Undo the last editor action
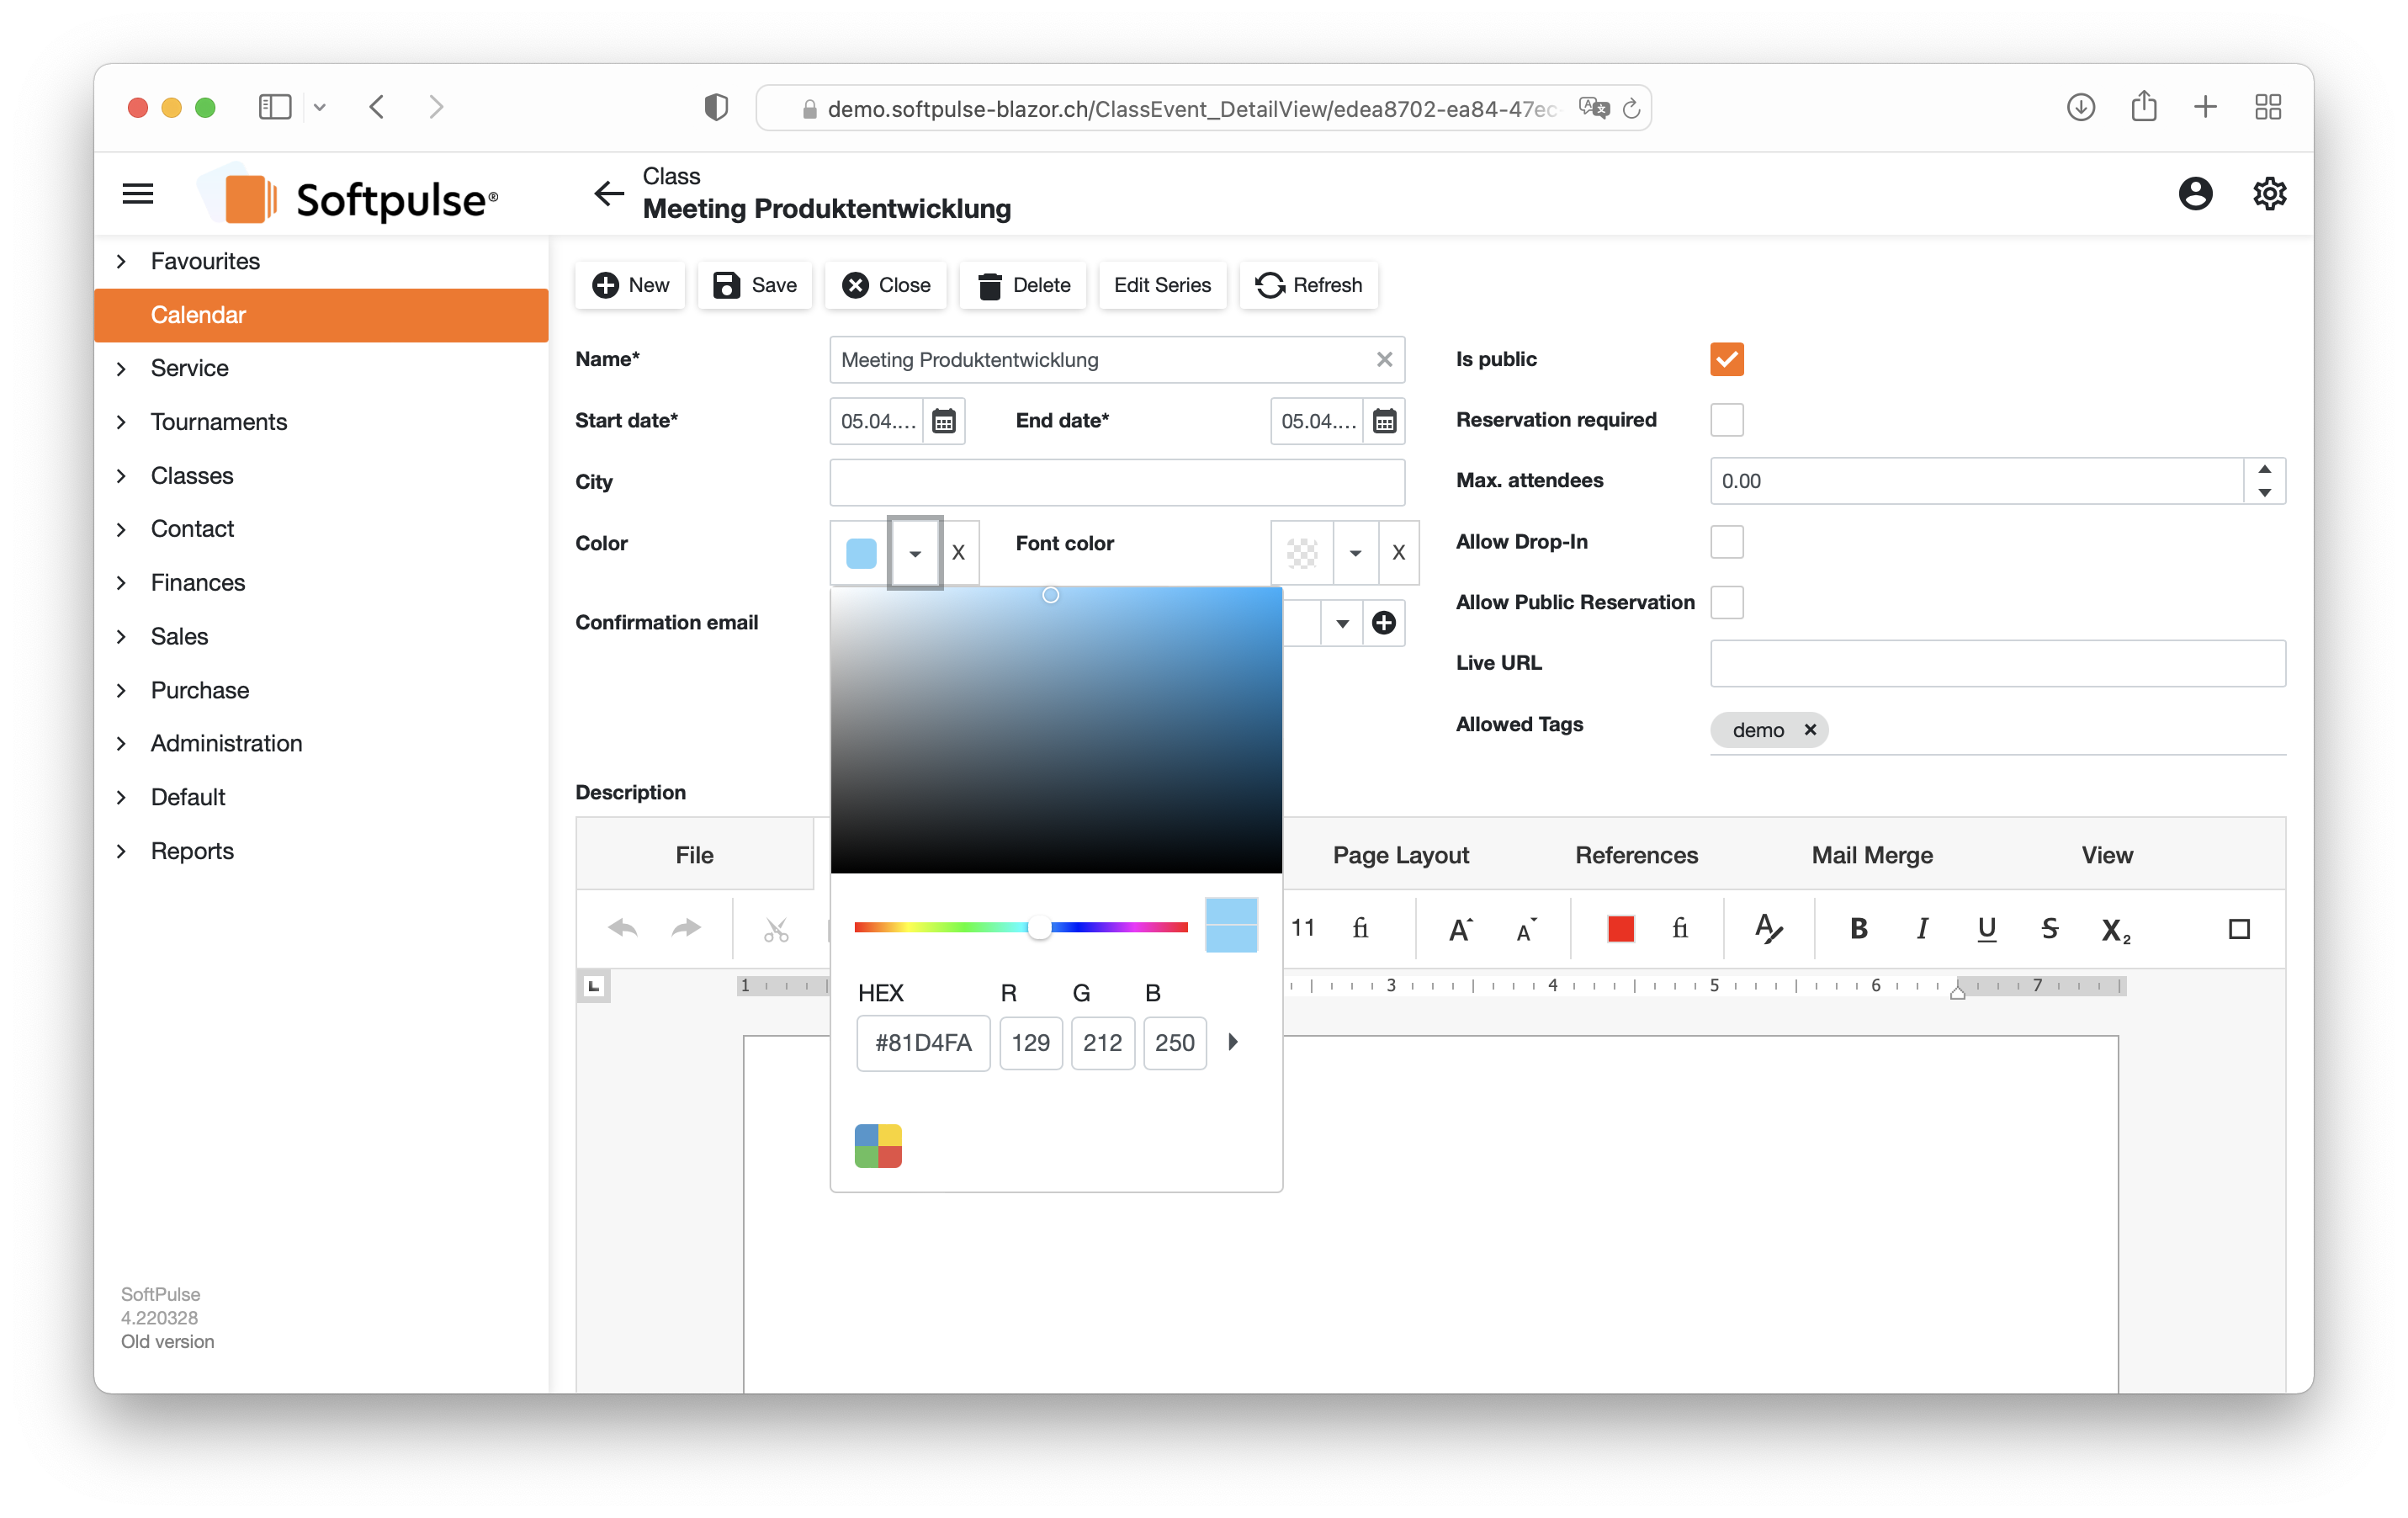This screenshot has height=1518, width=2408. [x=622, y=929]
